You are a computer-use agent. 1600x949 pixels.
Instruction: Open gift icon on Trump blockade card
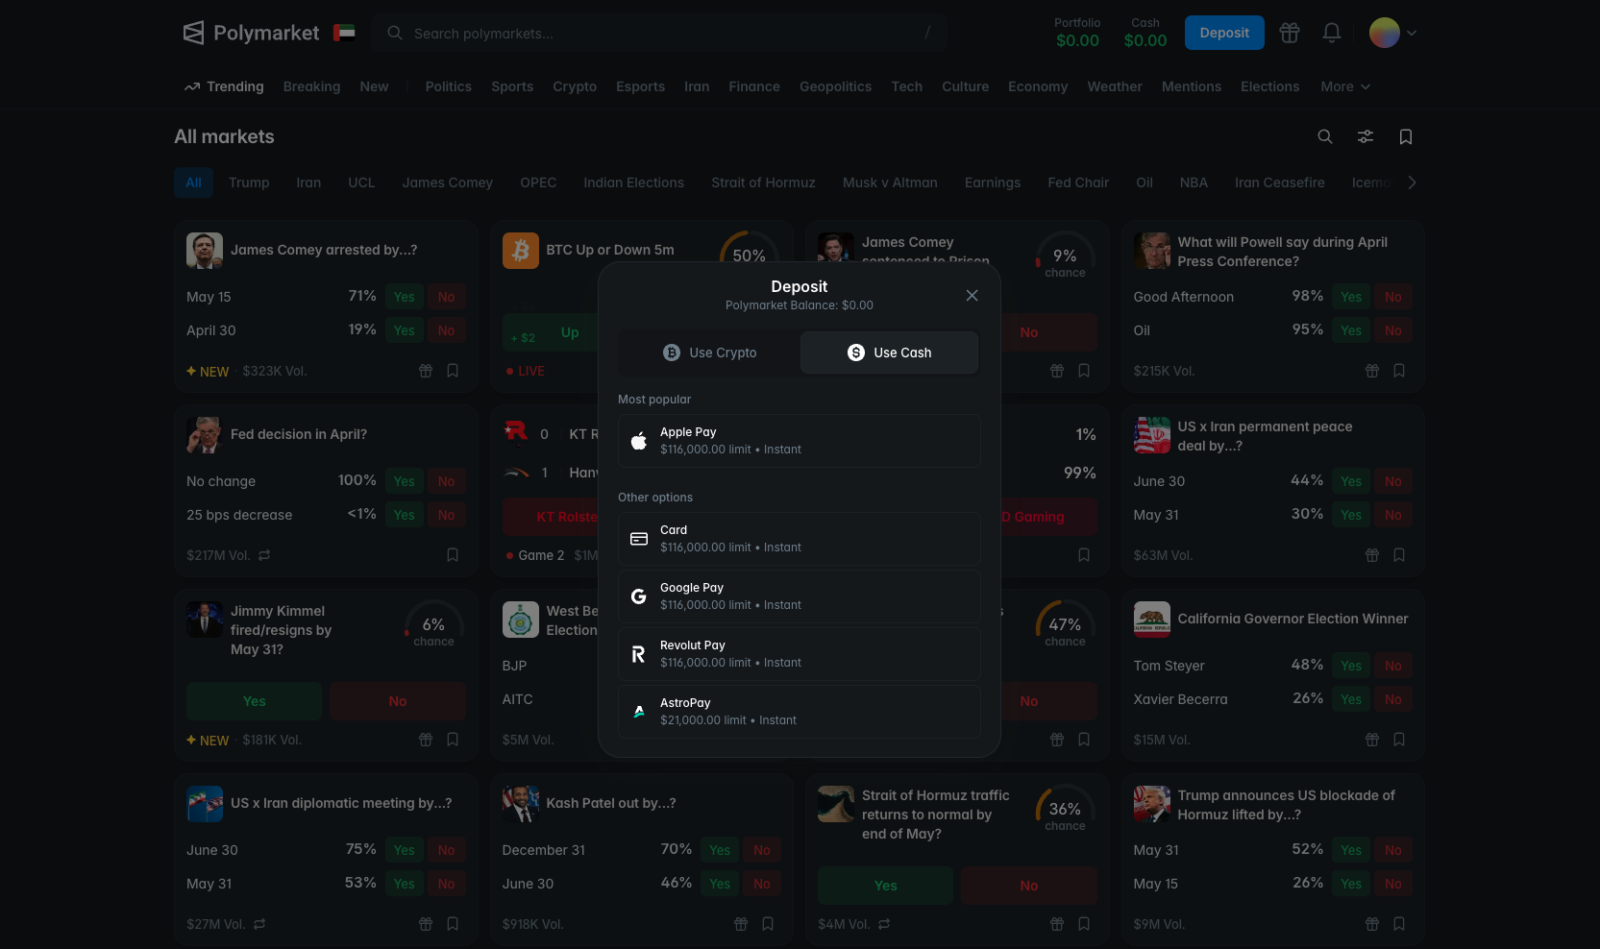1372,924
